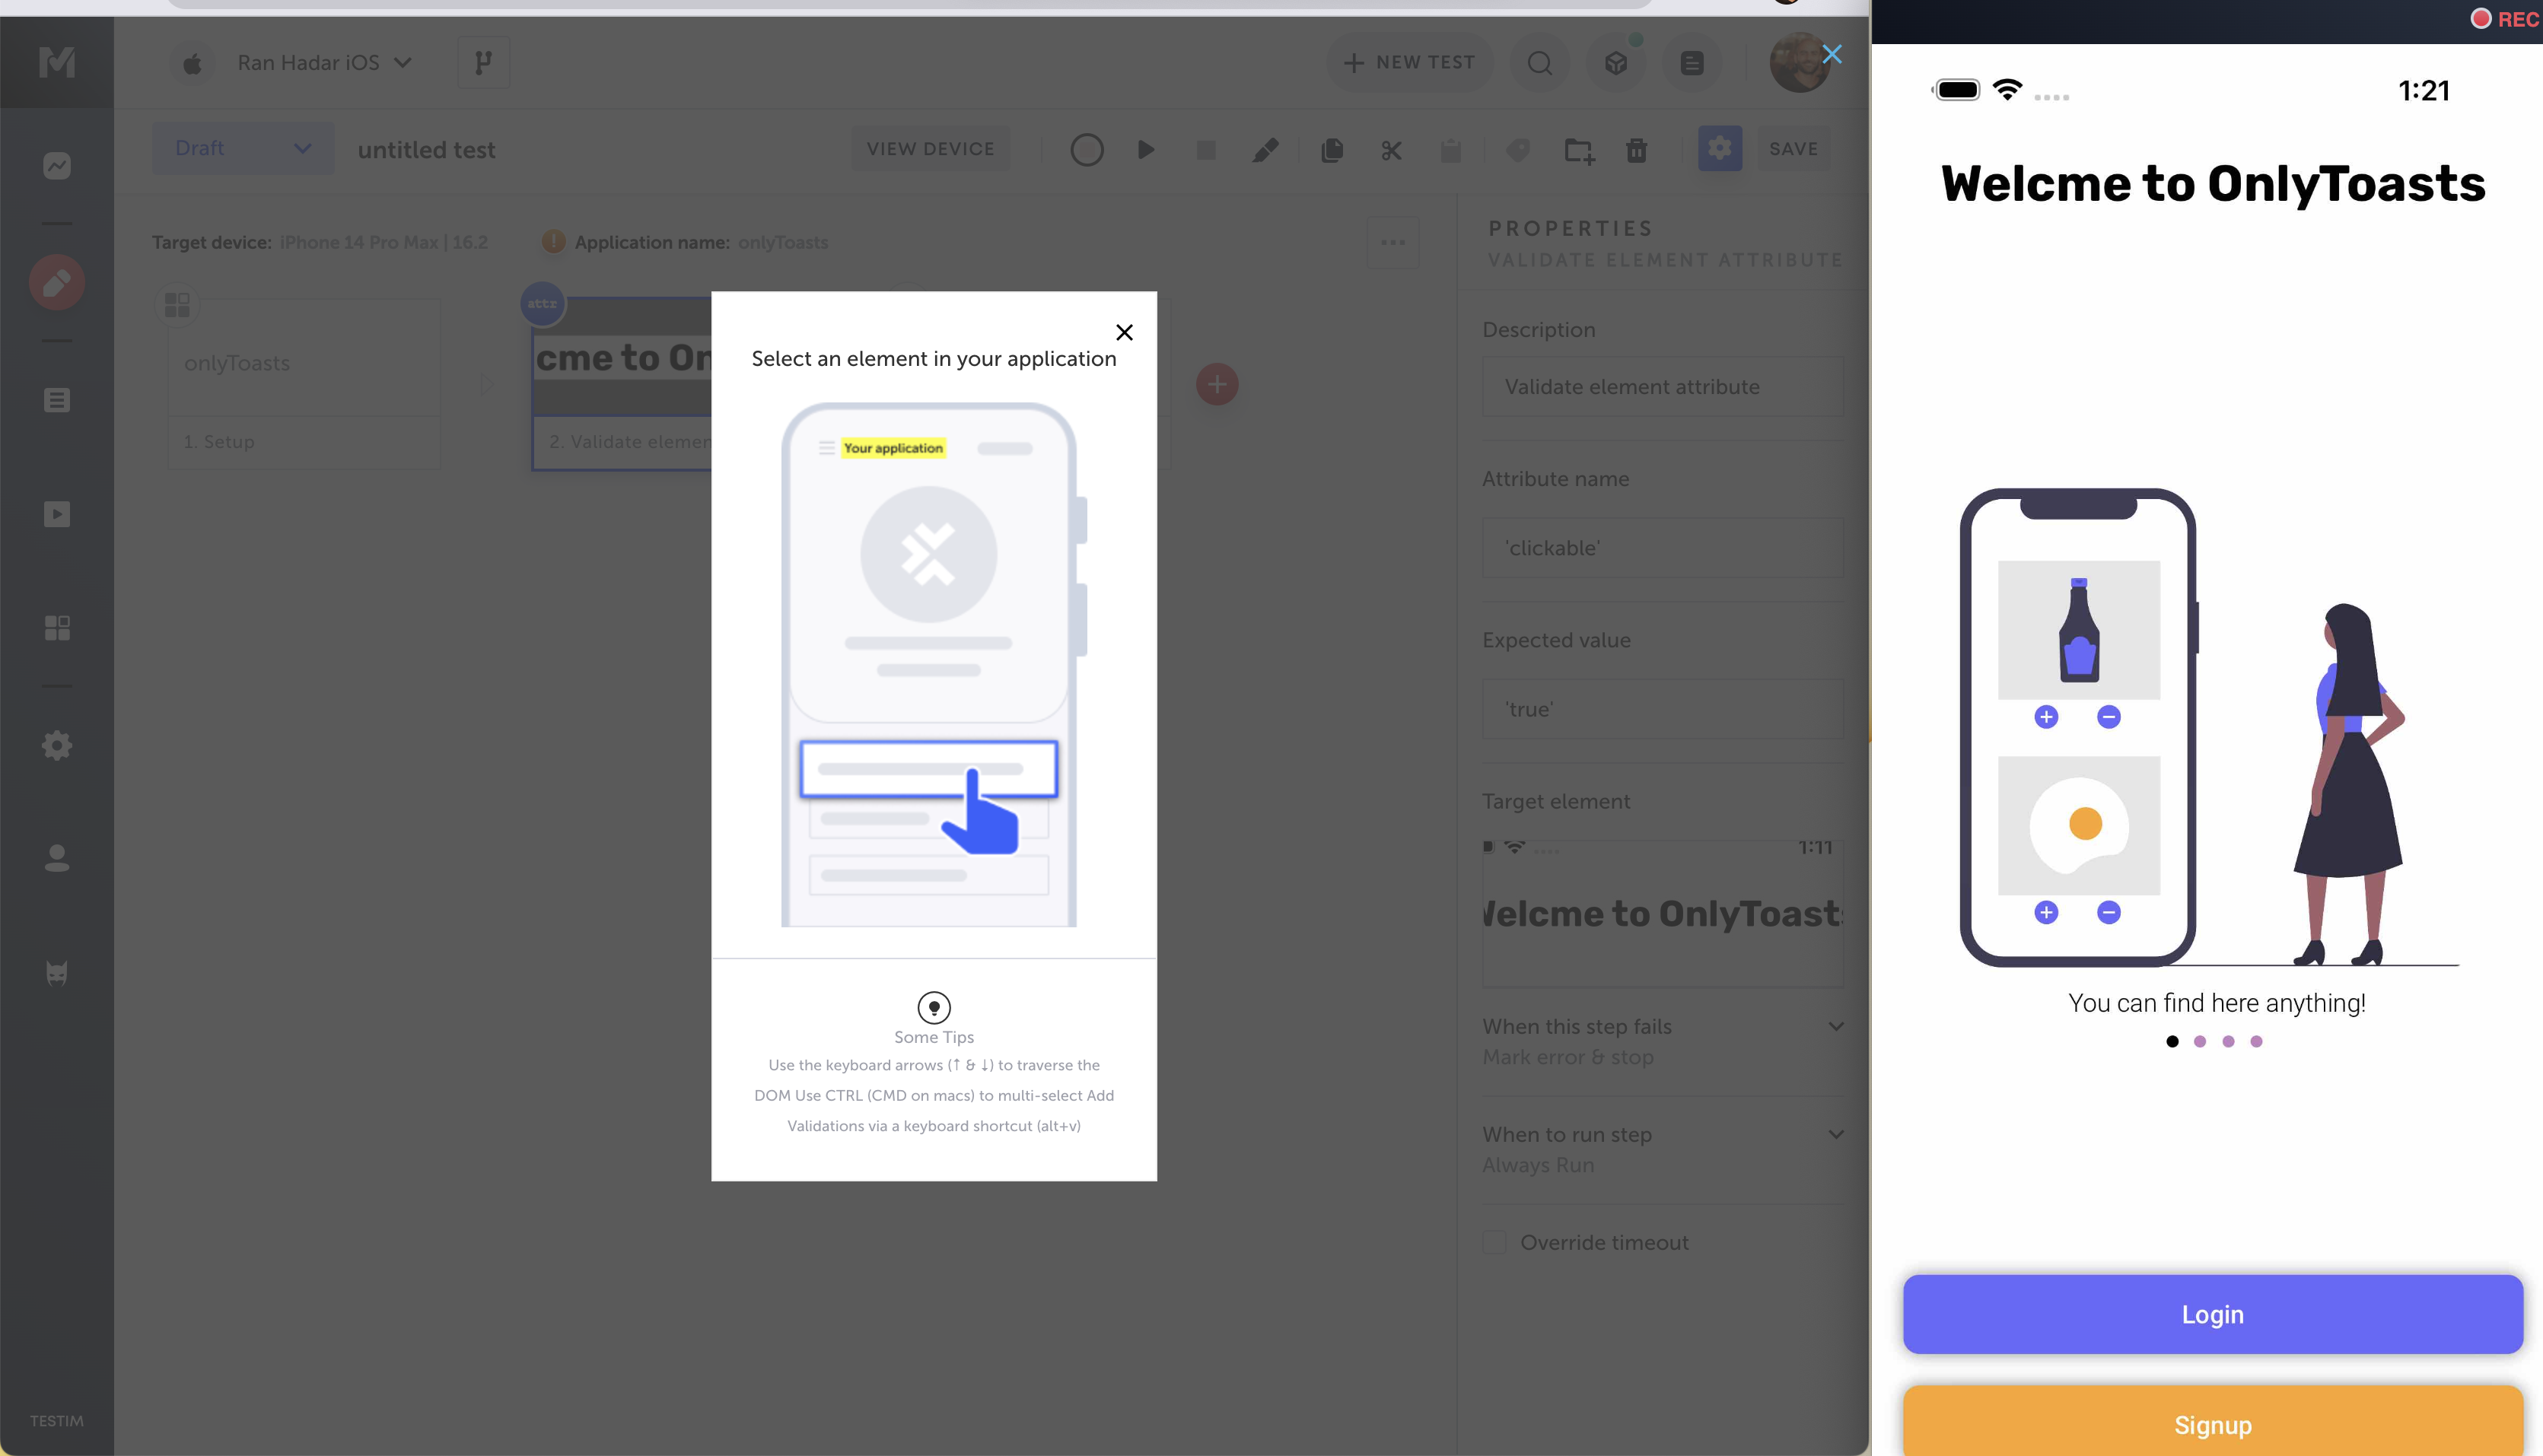The width and height of the screenshot is (2543, 1456).
Task: Click the Welcme to OnlyToasts heading
Action: click(2213, 184)
